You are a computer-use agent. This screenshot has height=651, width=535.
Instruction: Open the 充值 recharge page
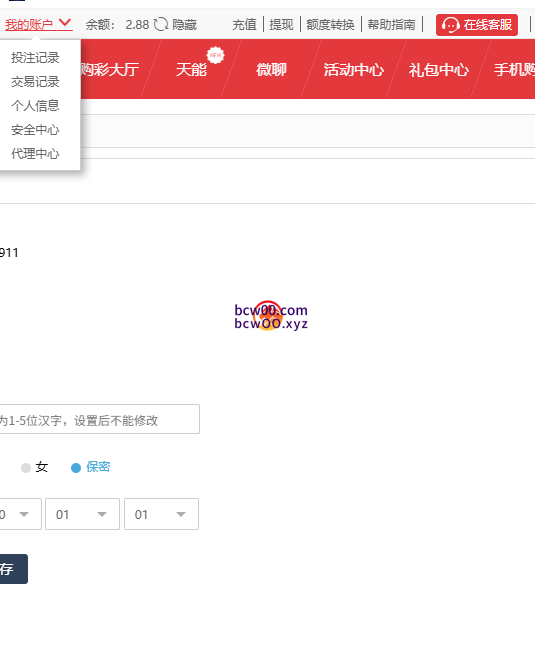coord(244,25)
